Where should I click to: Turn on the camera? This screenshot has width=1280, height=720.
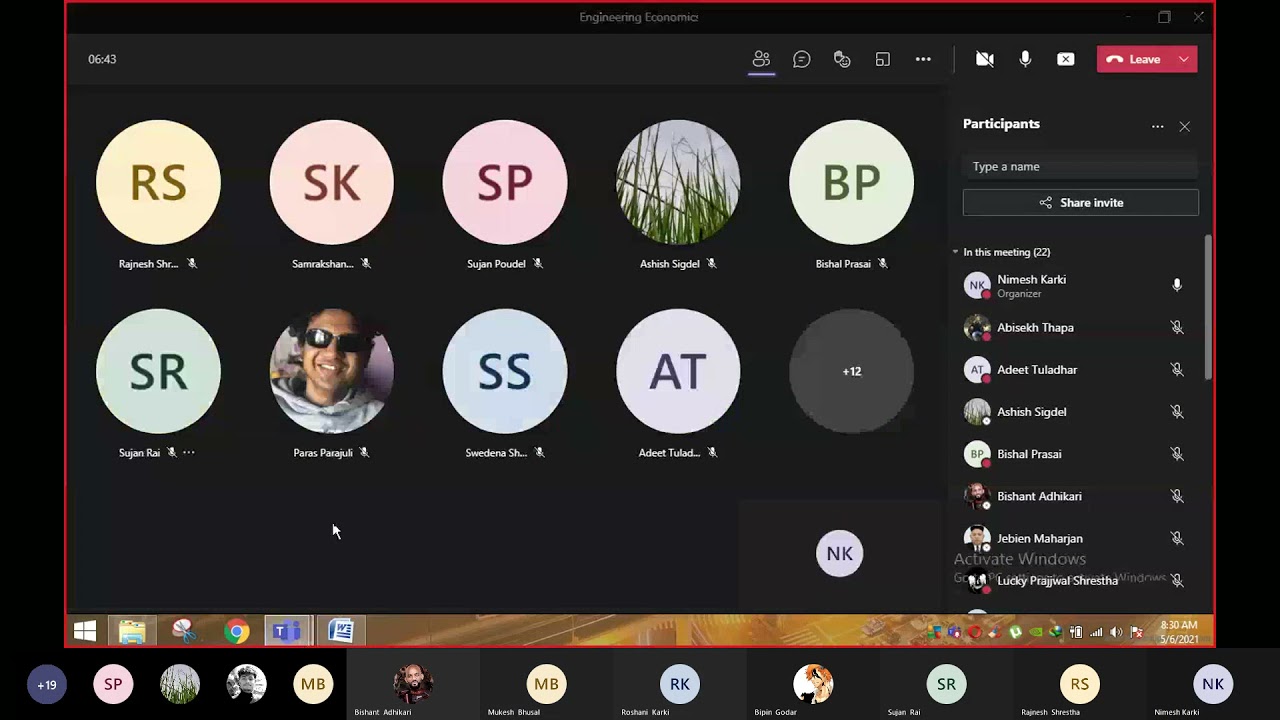[985, 60]
